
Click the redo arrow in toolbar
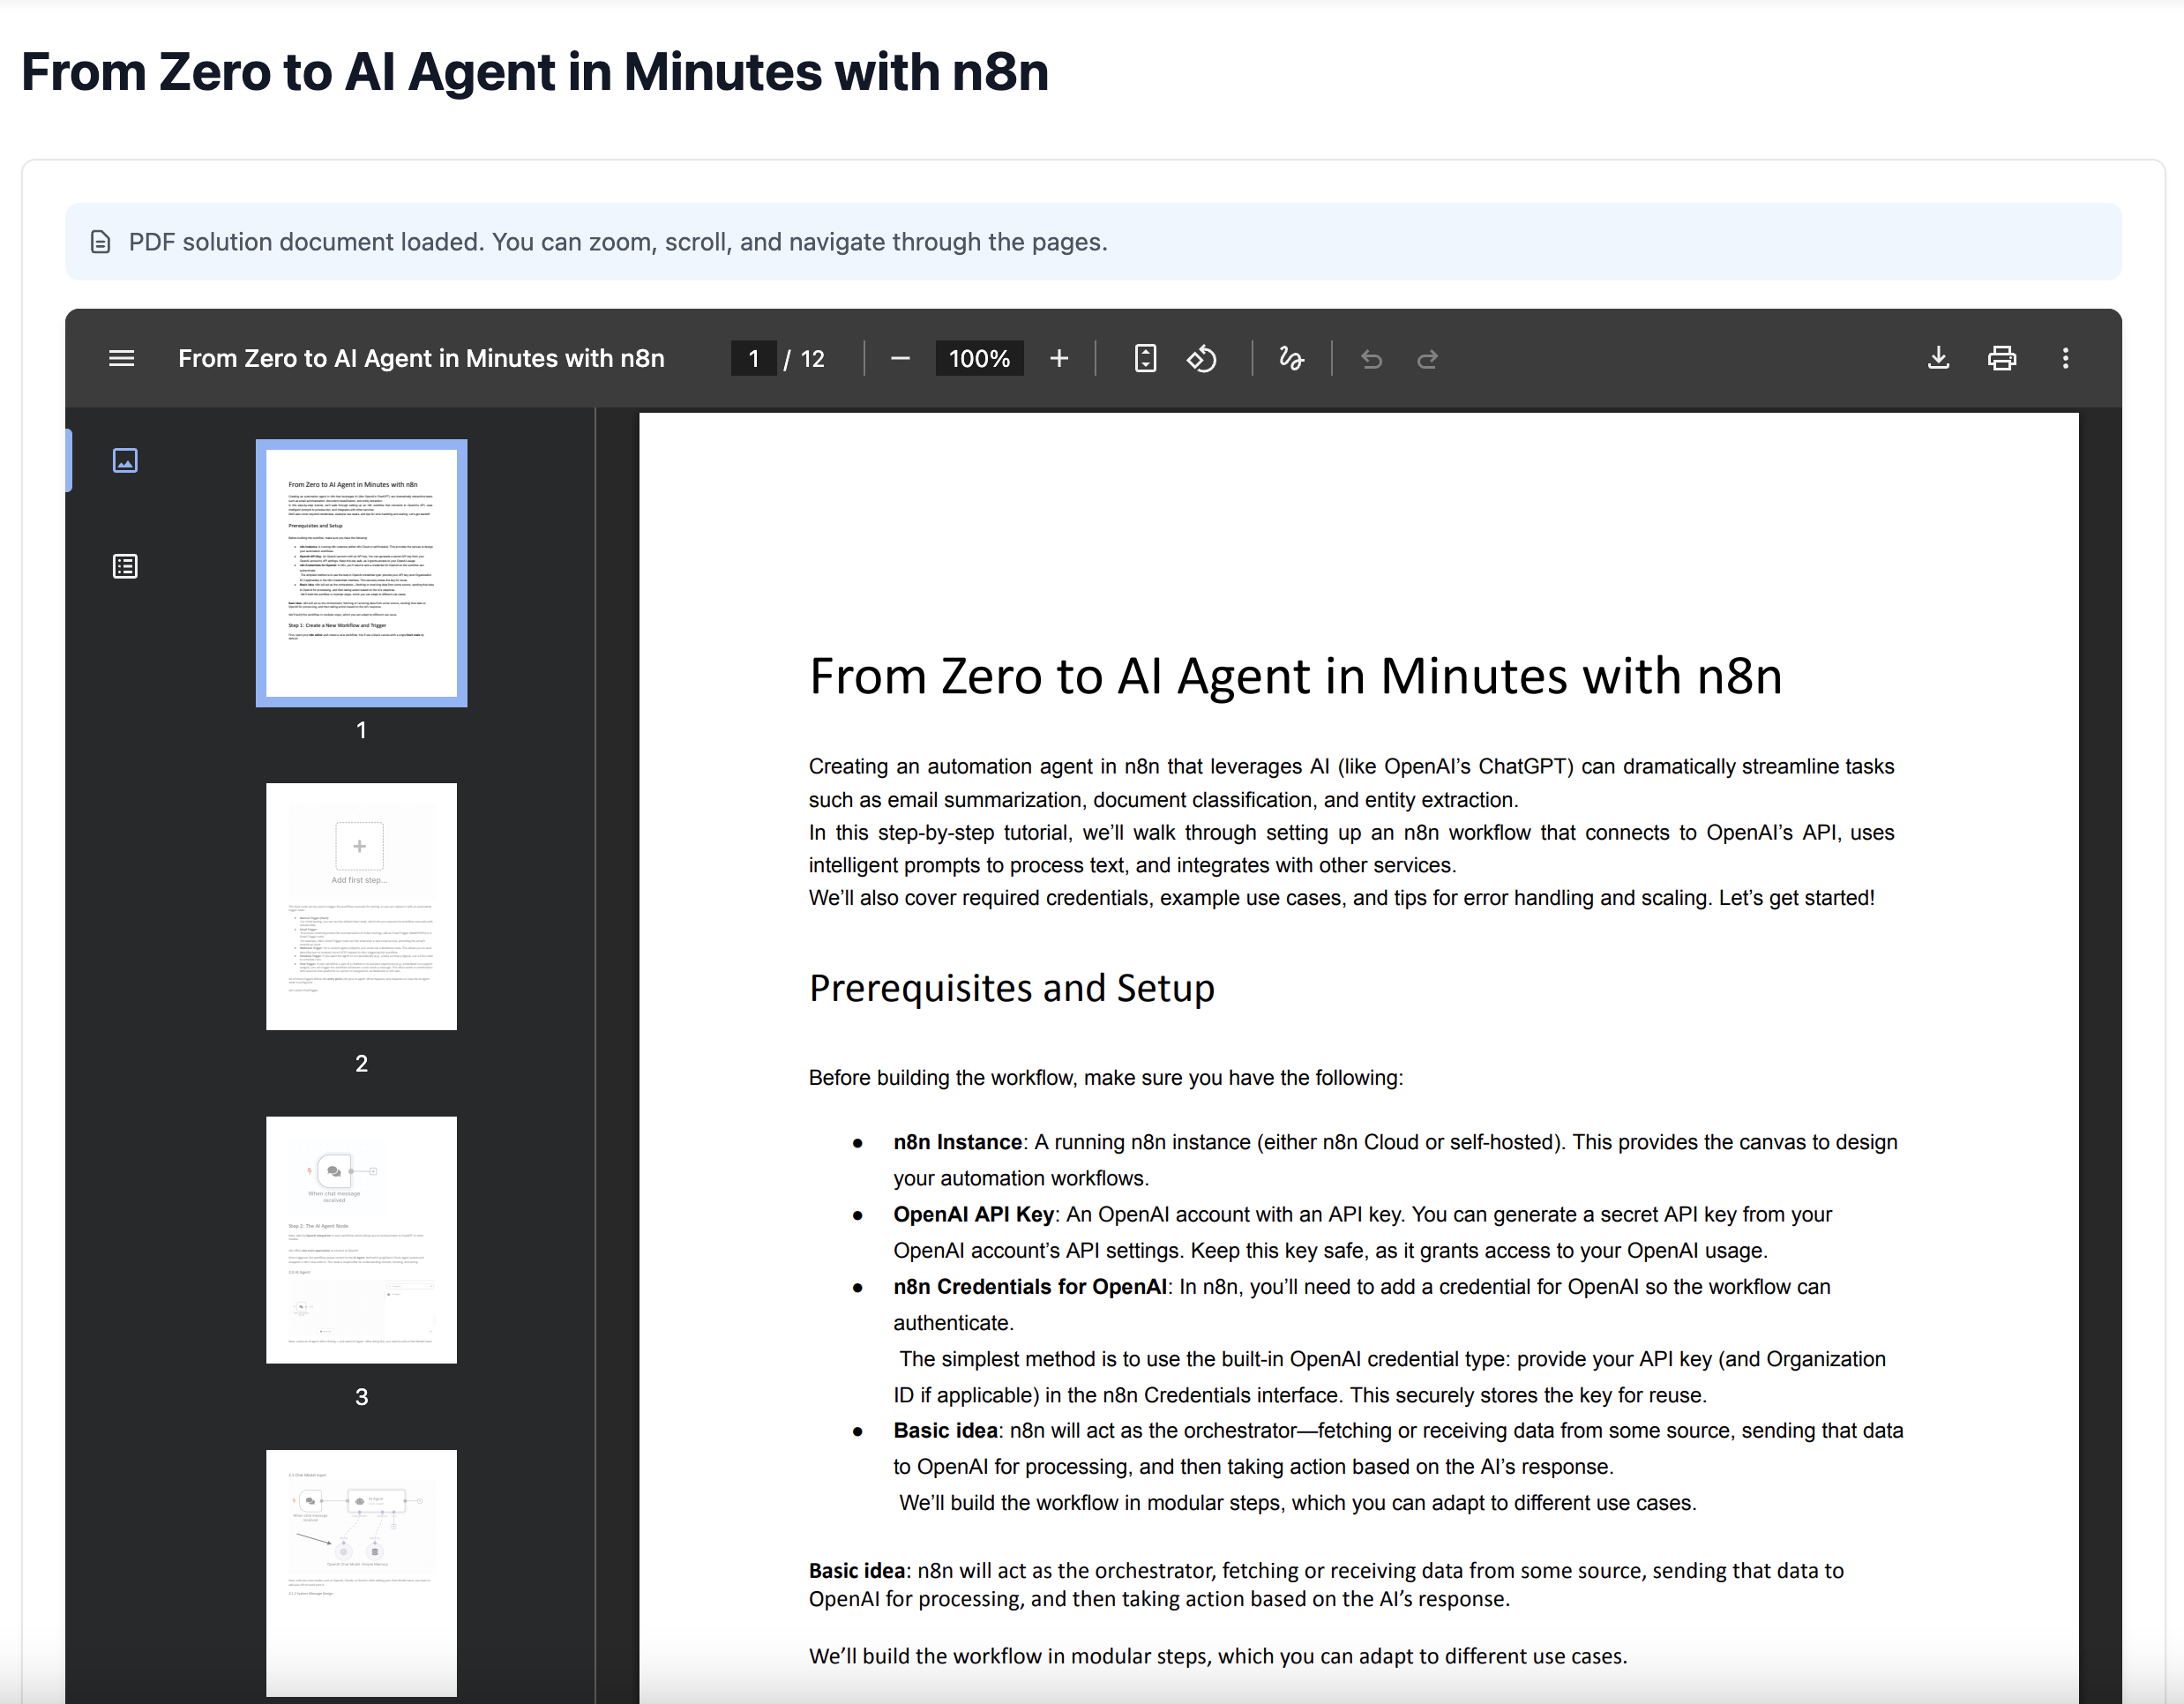pos(1428,358)
